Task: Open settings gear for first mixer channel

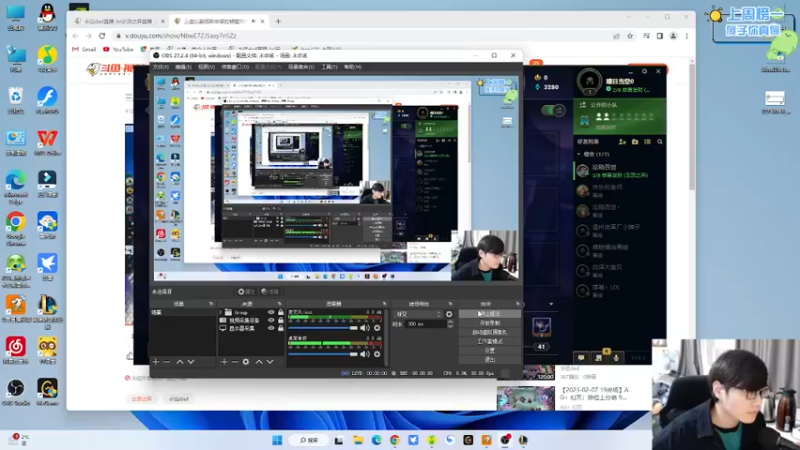Action: [x=377, y=328]
